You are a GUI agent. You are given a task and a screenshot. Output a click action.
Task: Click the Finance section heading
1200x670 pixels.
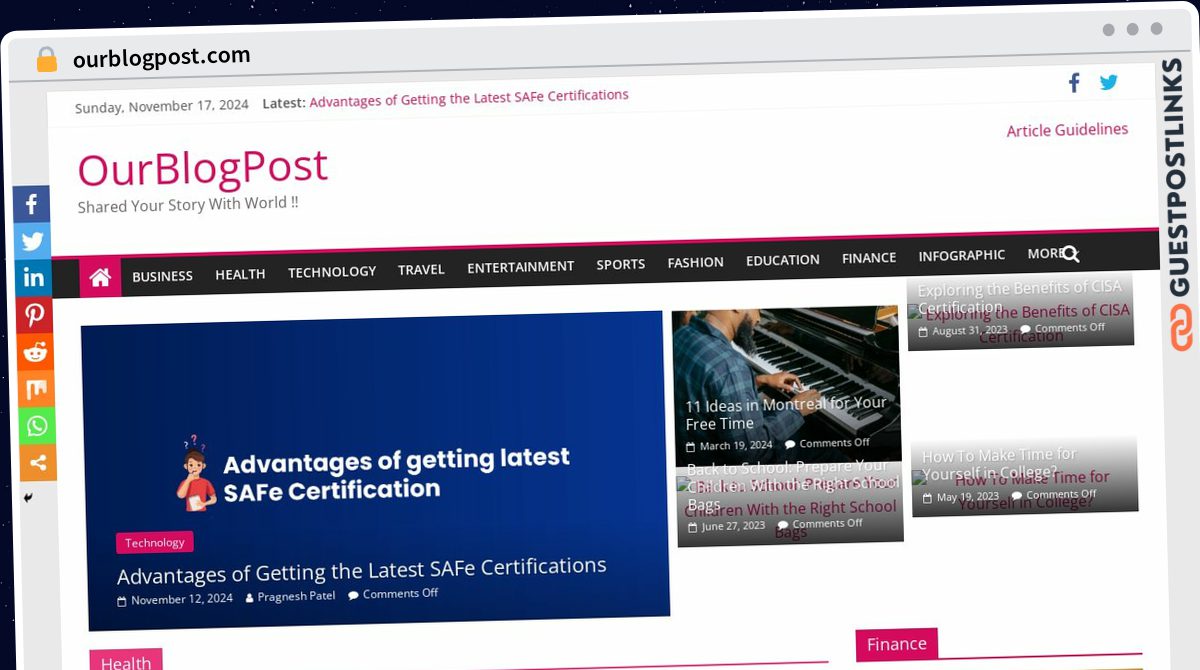[896, 644]
